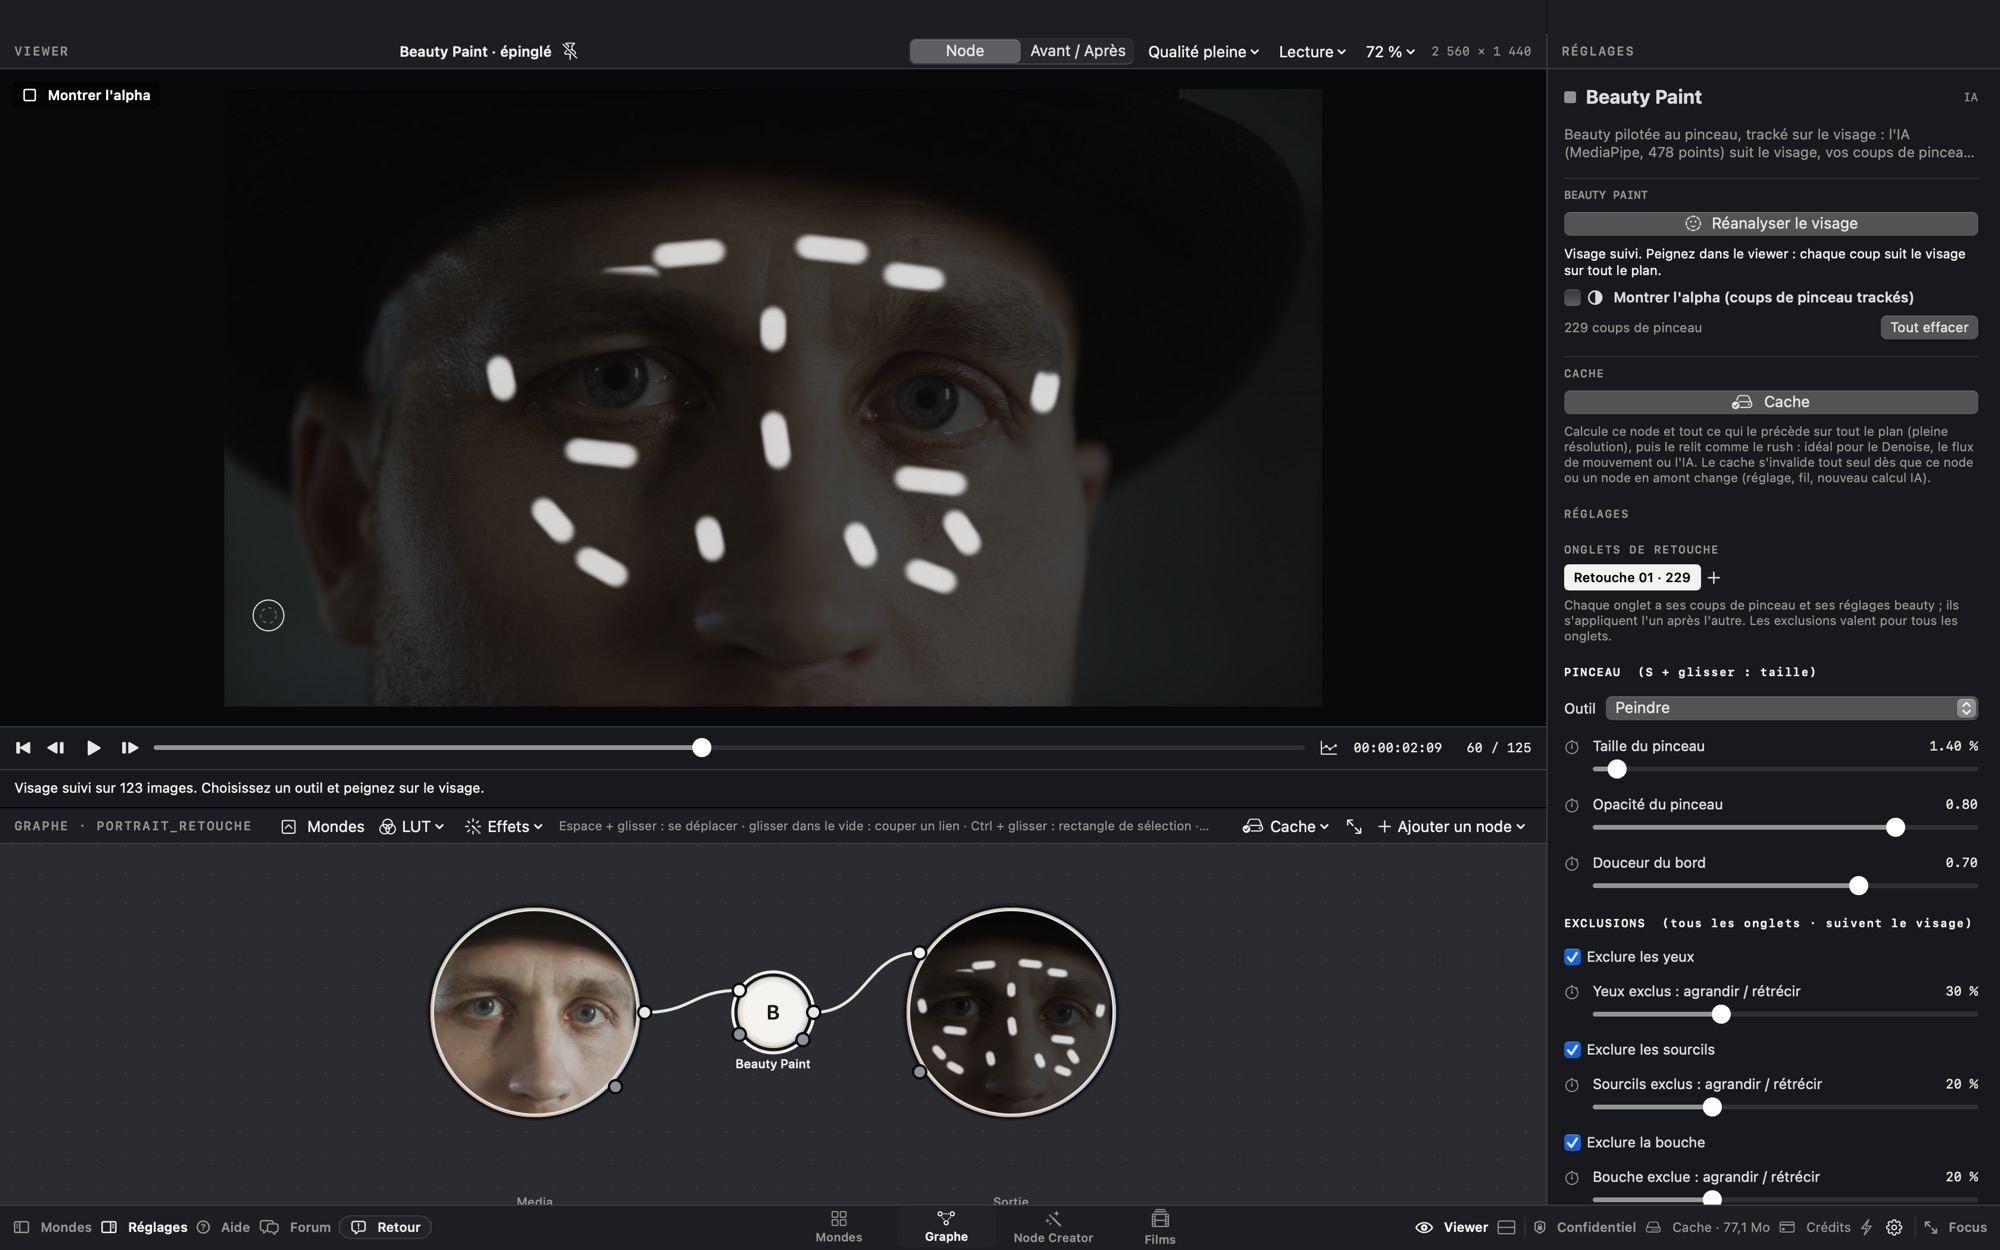Step back one frame

click(x=56, y=748)
